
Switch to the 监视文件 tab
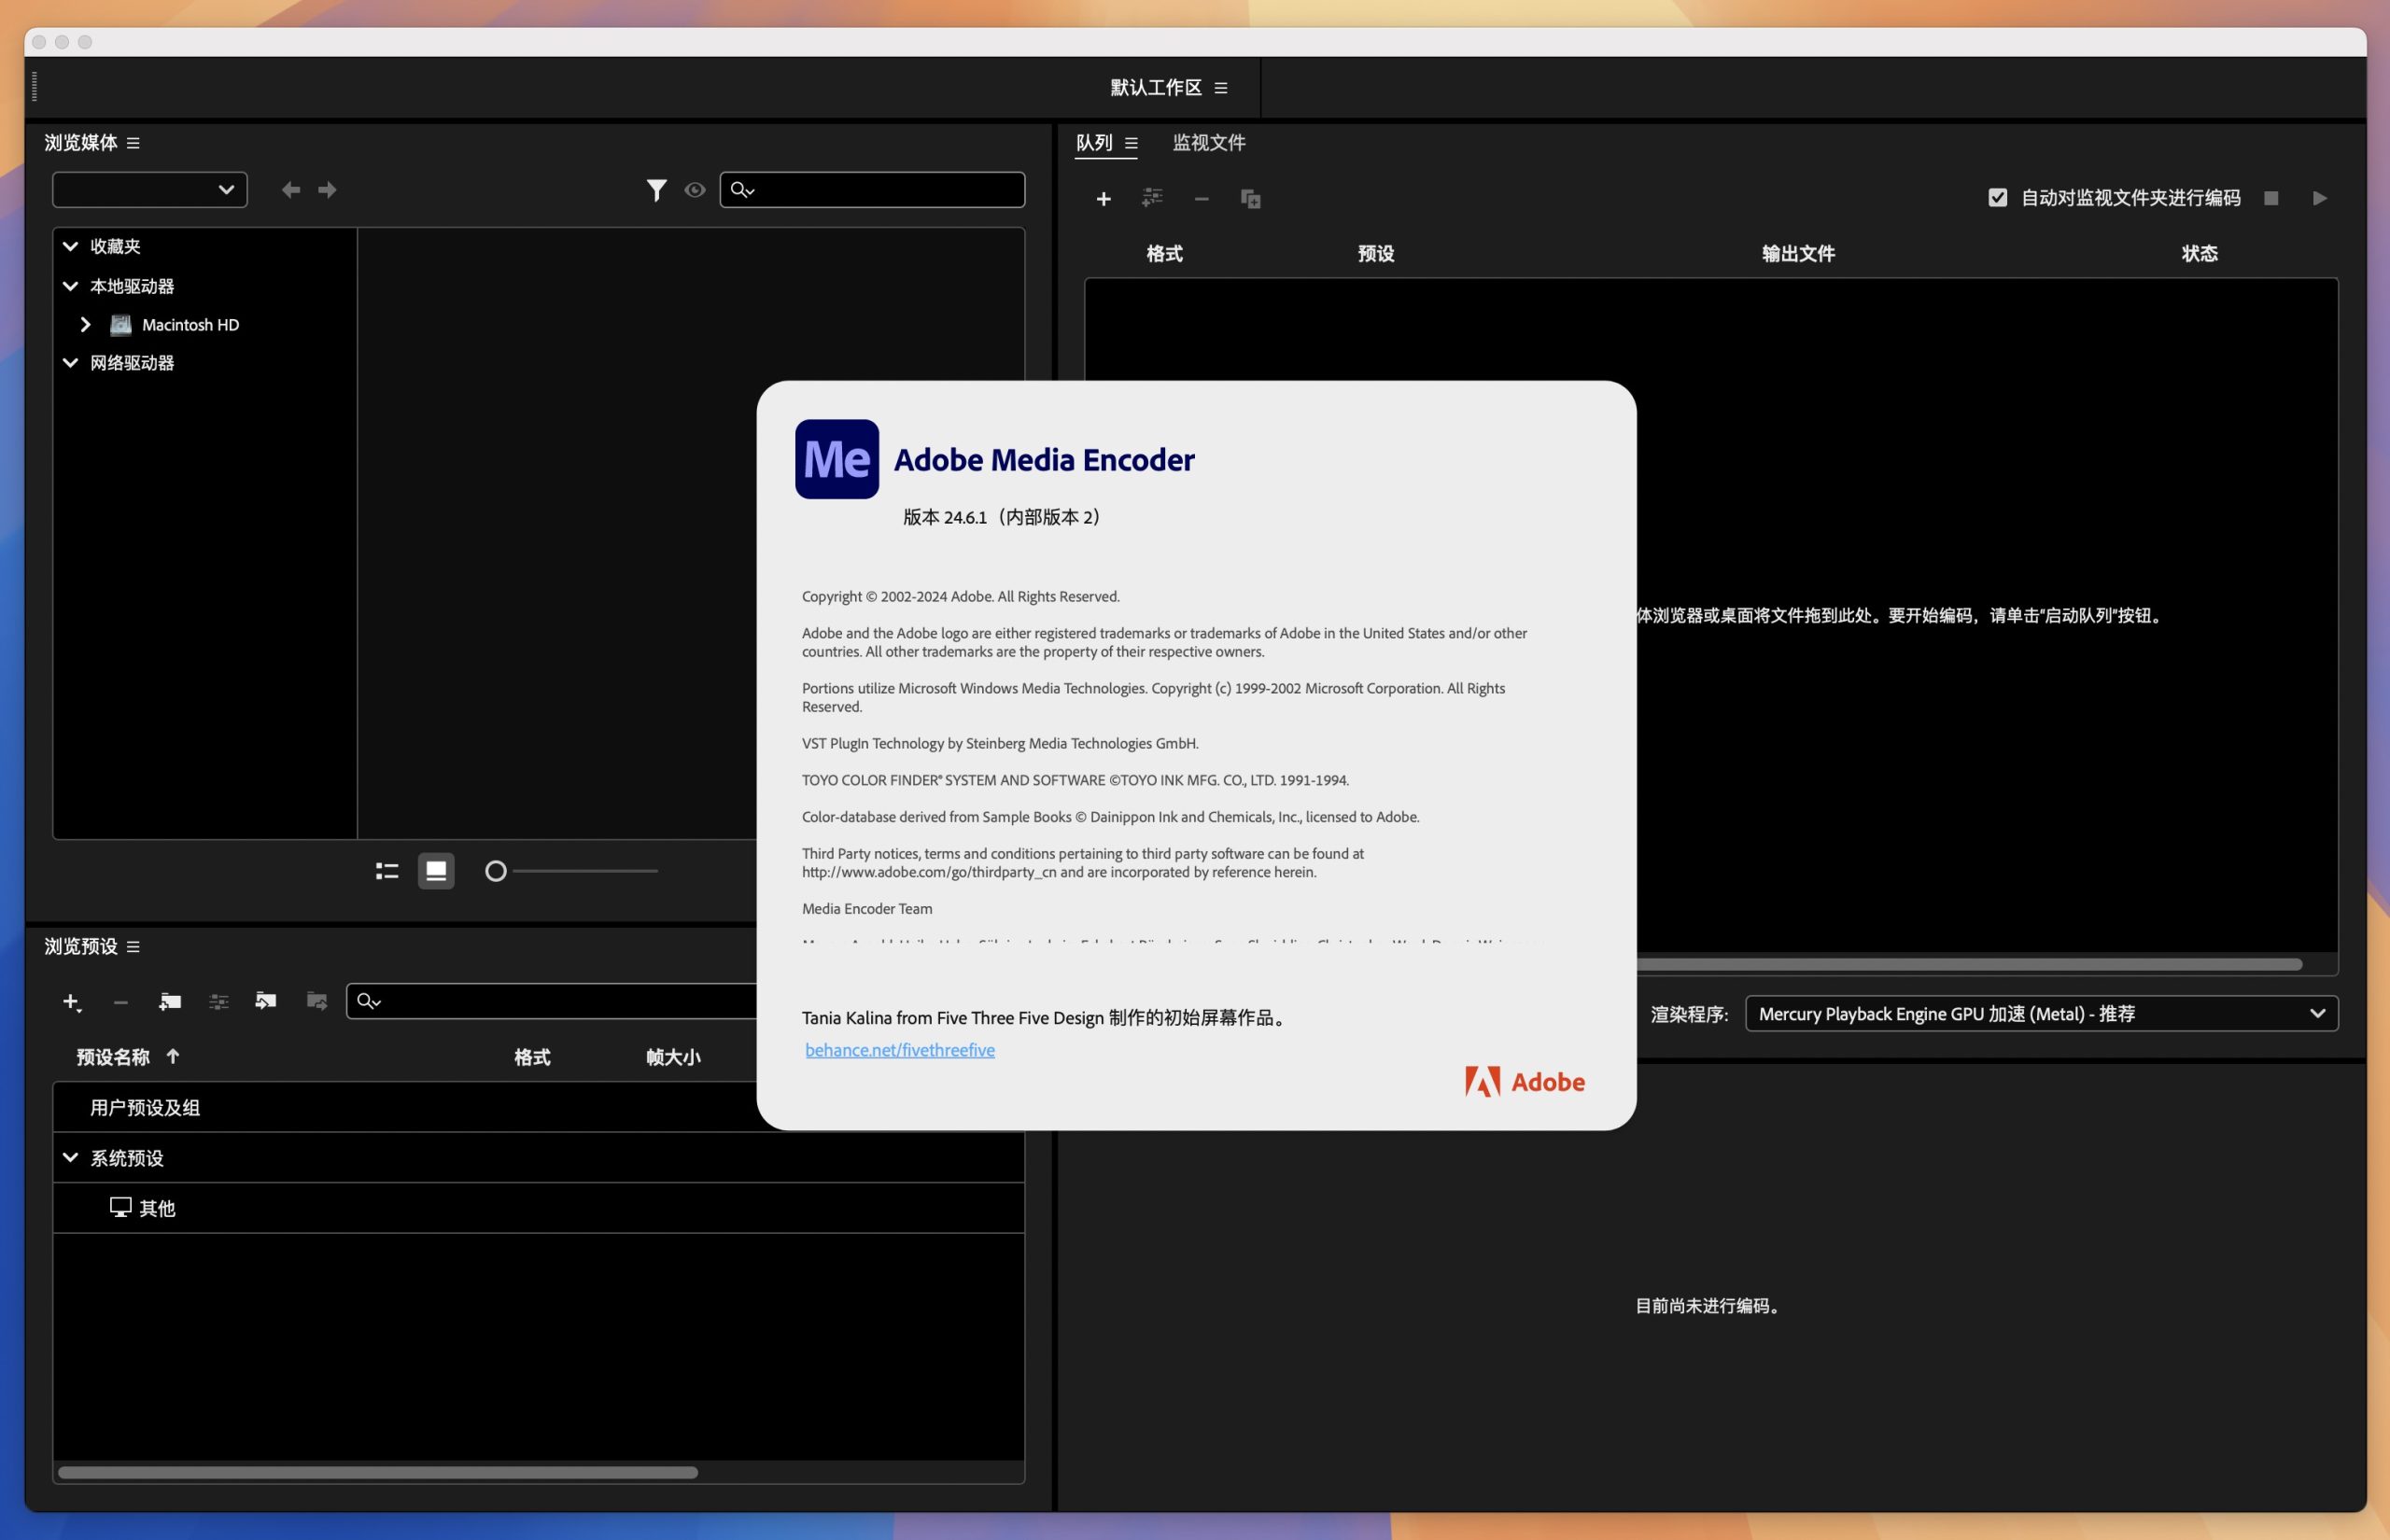(x=1209, y=143)
